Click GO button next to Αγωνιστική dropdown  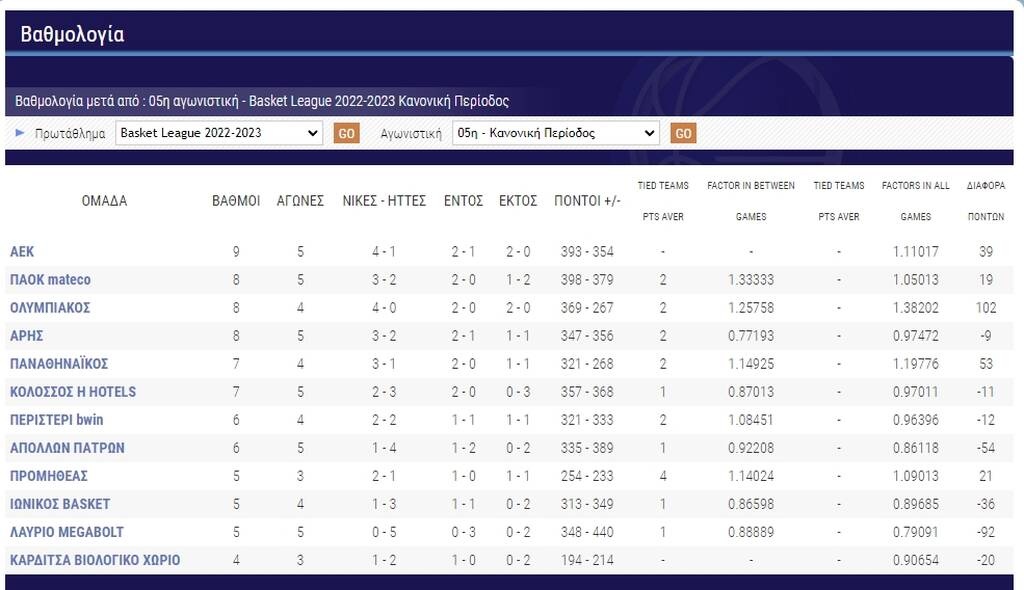click(683, 133)
